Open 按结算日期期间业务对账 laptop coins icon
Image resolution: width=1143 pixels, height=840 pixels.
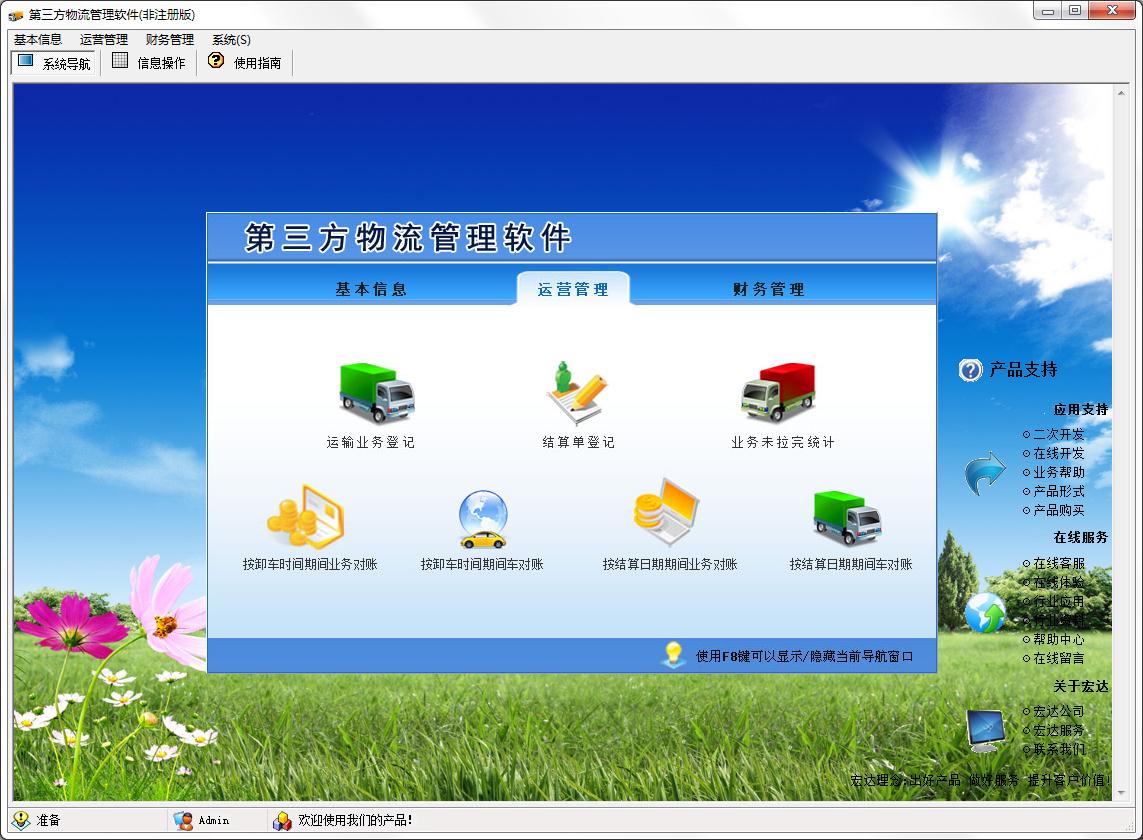click(x=666, y=513)
